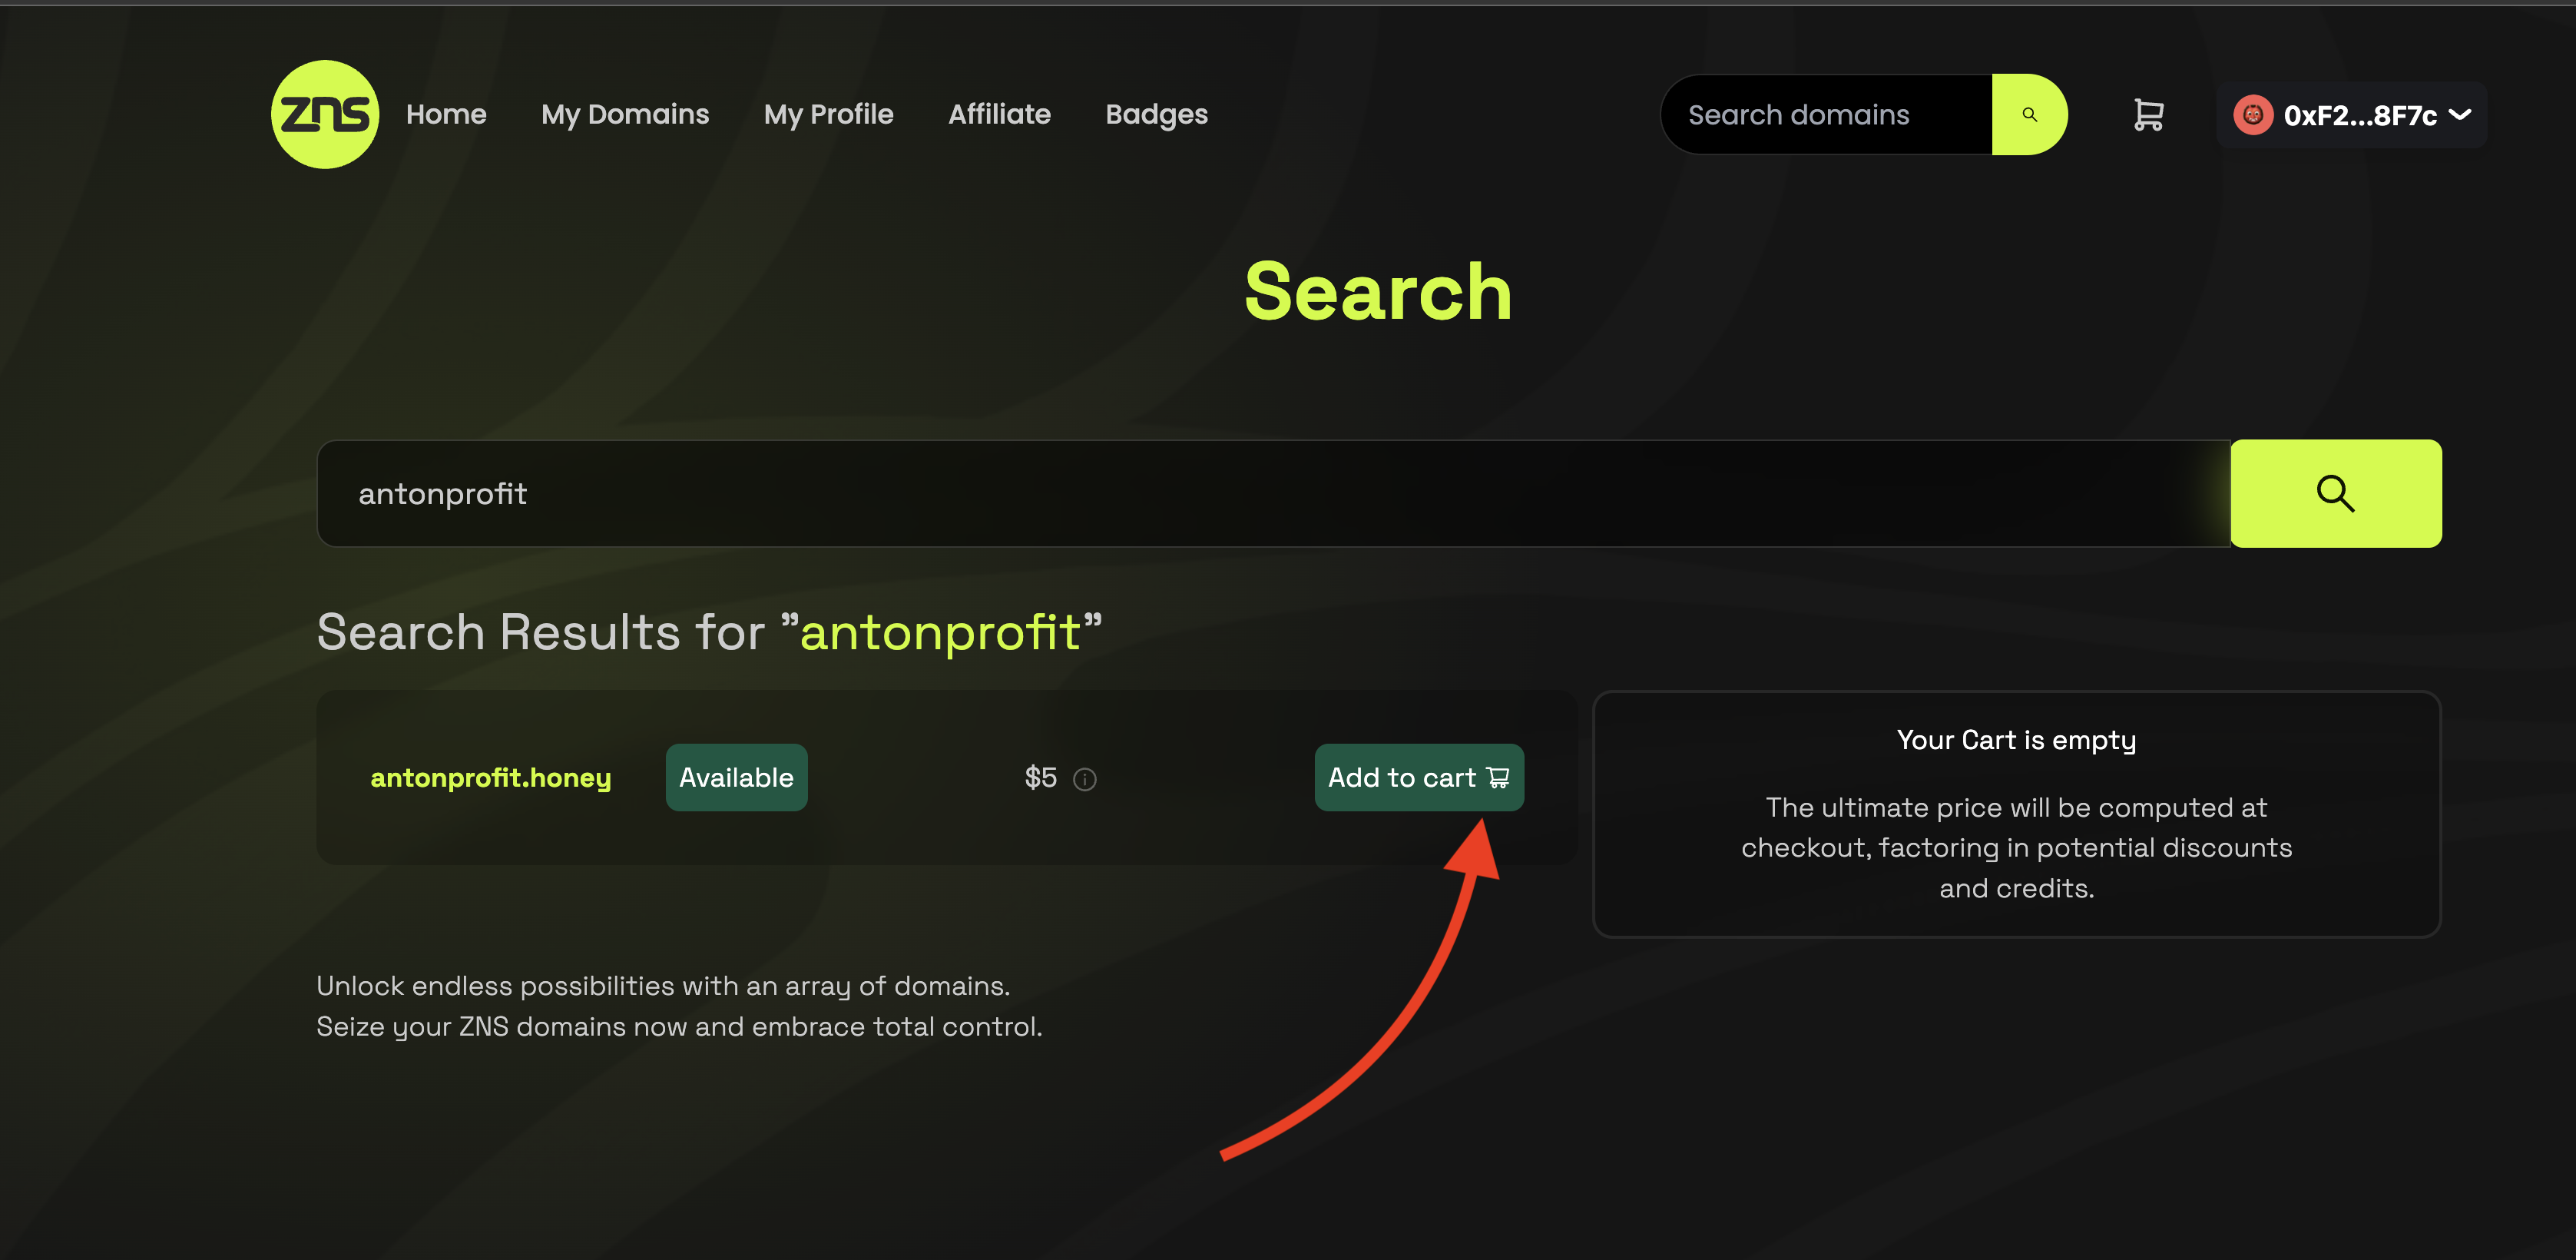Click 'Seize your ZNS domains now' text

click(679, 1027)
